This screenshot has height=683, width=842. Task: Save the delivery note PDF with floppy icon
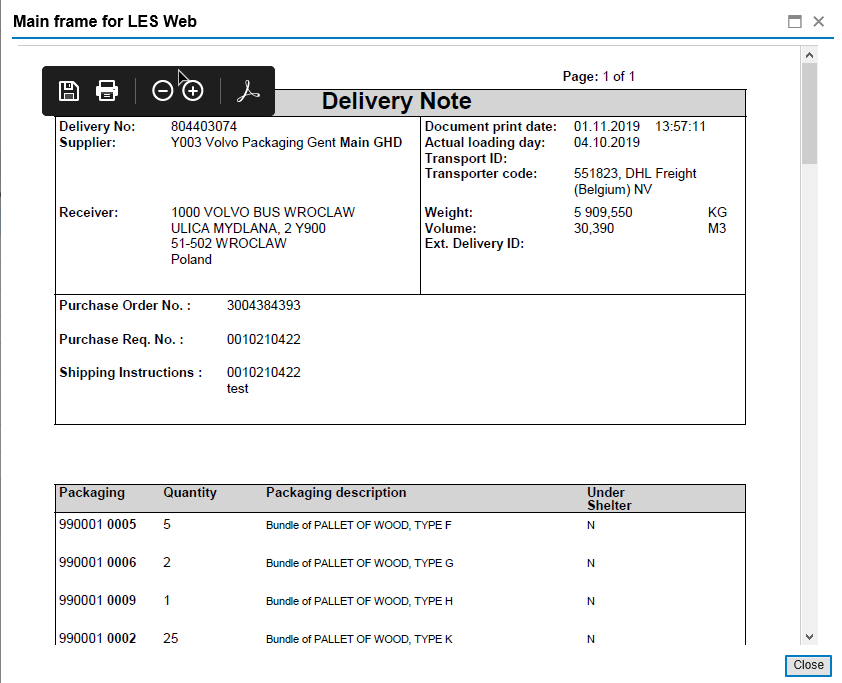point(69,91)
